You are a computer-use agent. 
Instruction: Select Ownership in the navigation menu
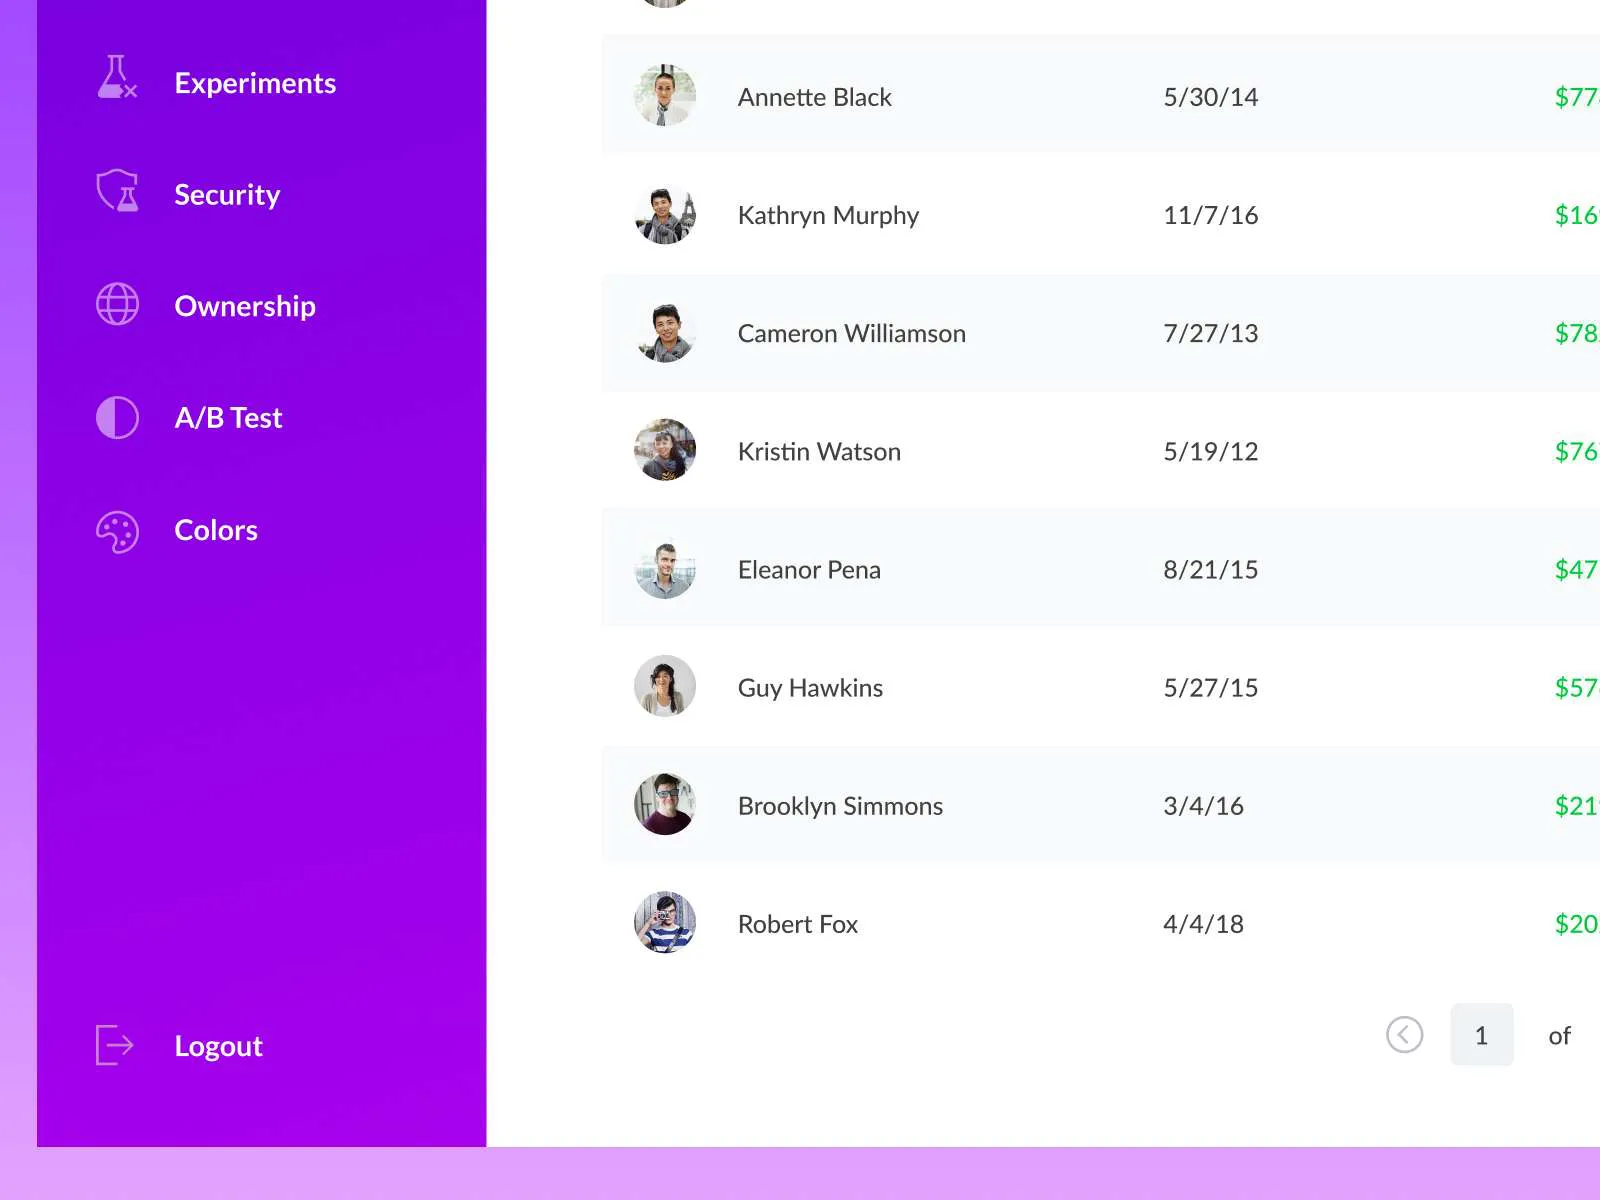point(244,306)
